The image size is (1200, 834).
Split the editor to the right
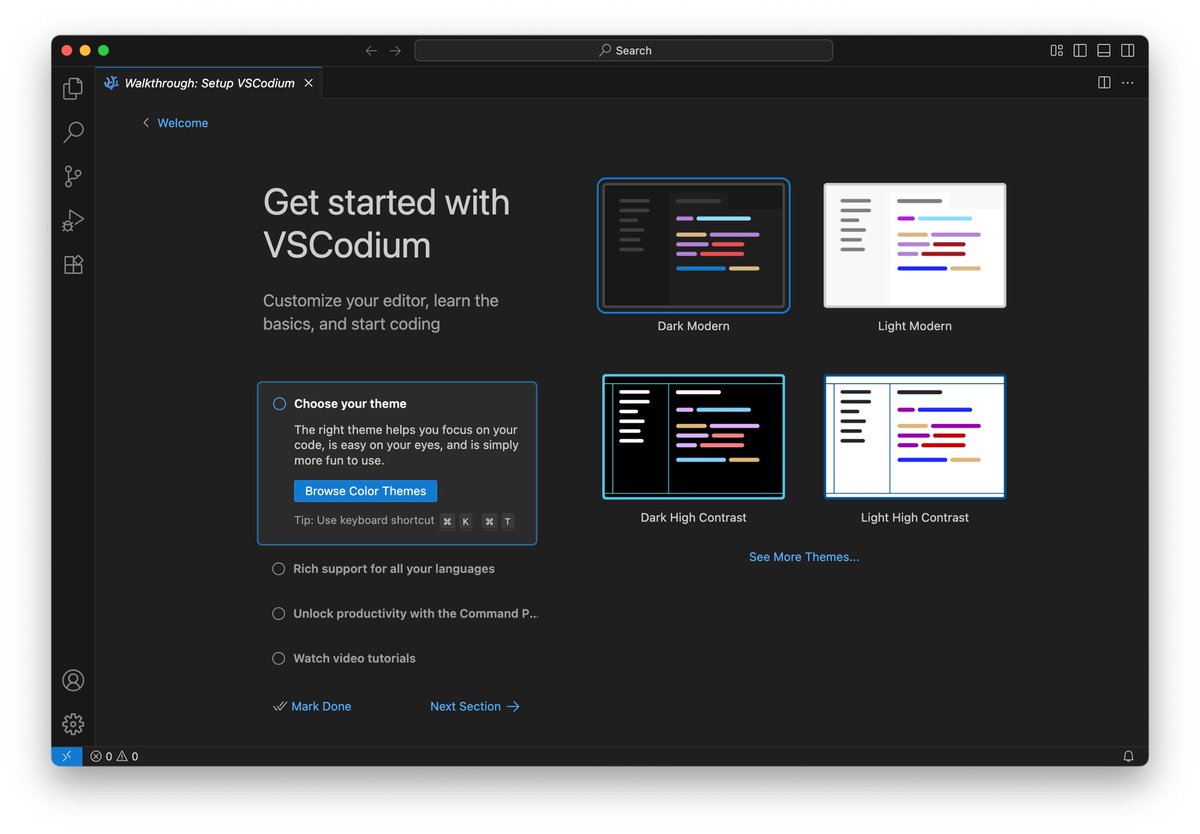(1104, 83)
